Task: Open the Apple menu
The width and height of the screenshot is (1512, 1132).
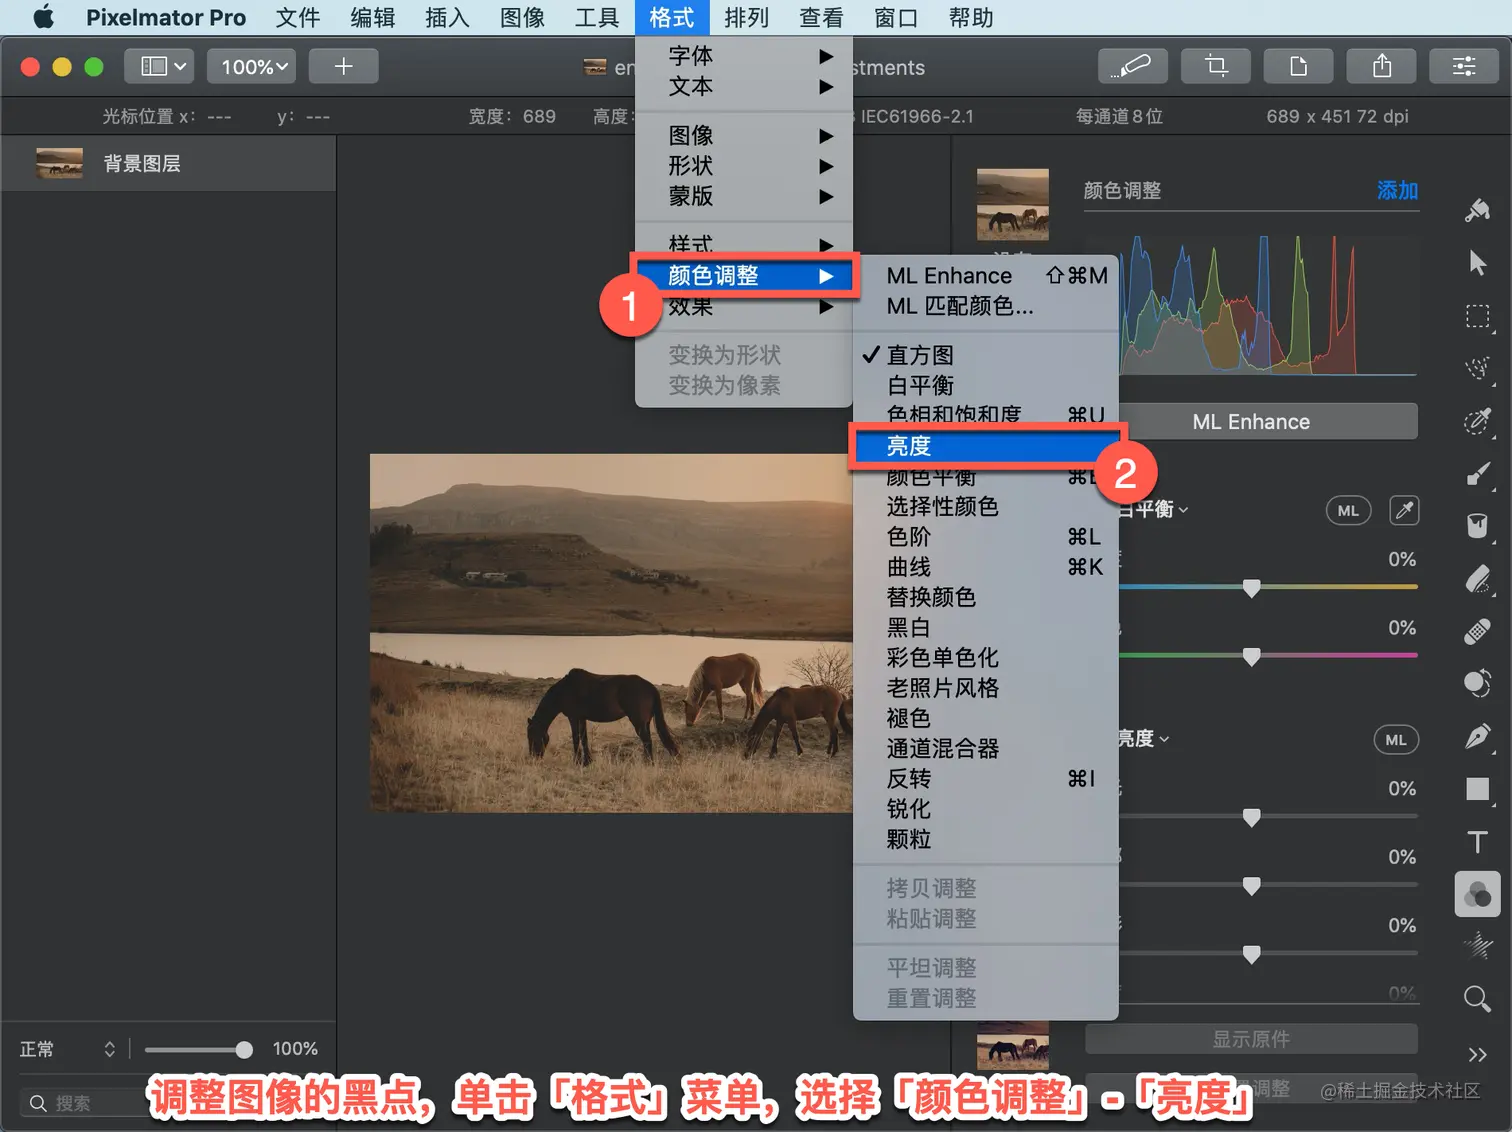Action: 43,17
